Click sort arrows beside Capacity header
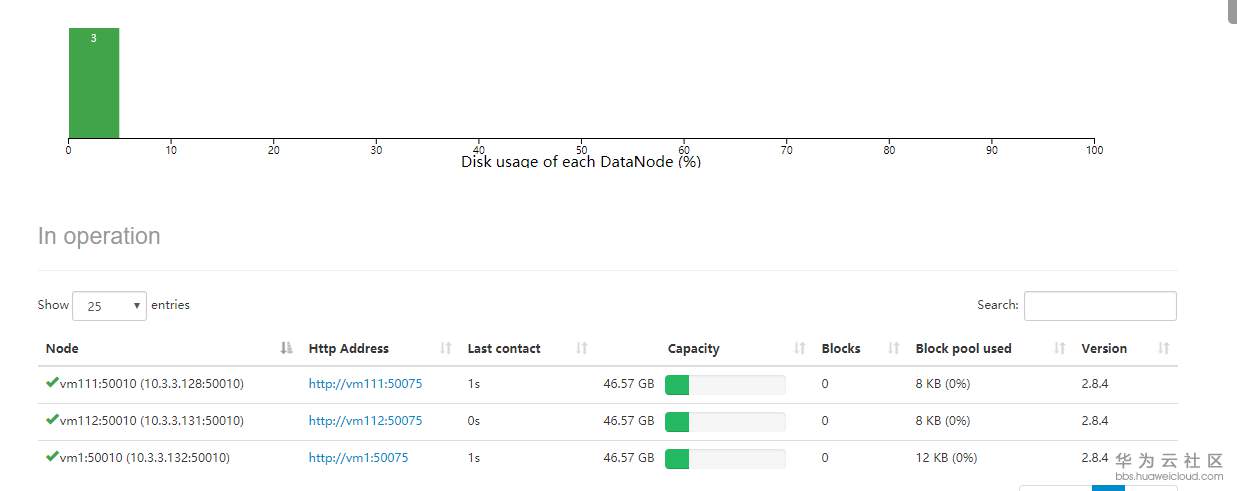1237x491 pixels. click(x=800, y=348)
